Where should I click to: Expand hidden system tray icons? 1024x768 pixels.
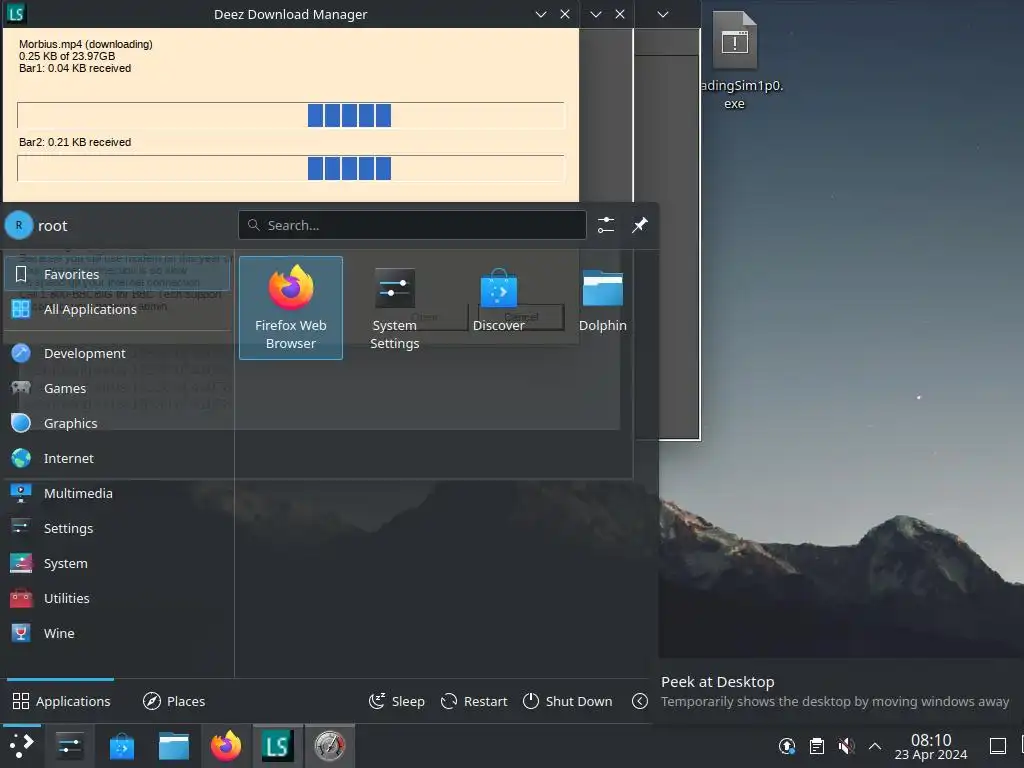click(875, 746)
